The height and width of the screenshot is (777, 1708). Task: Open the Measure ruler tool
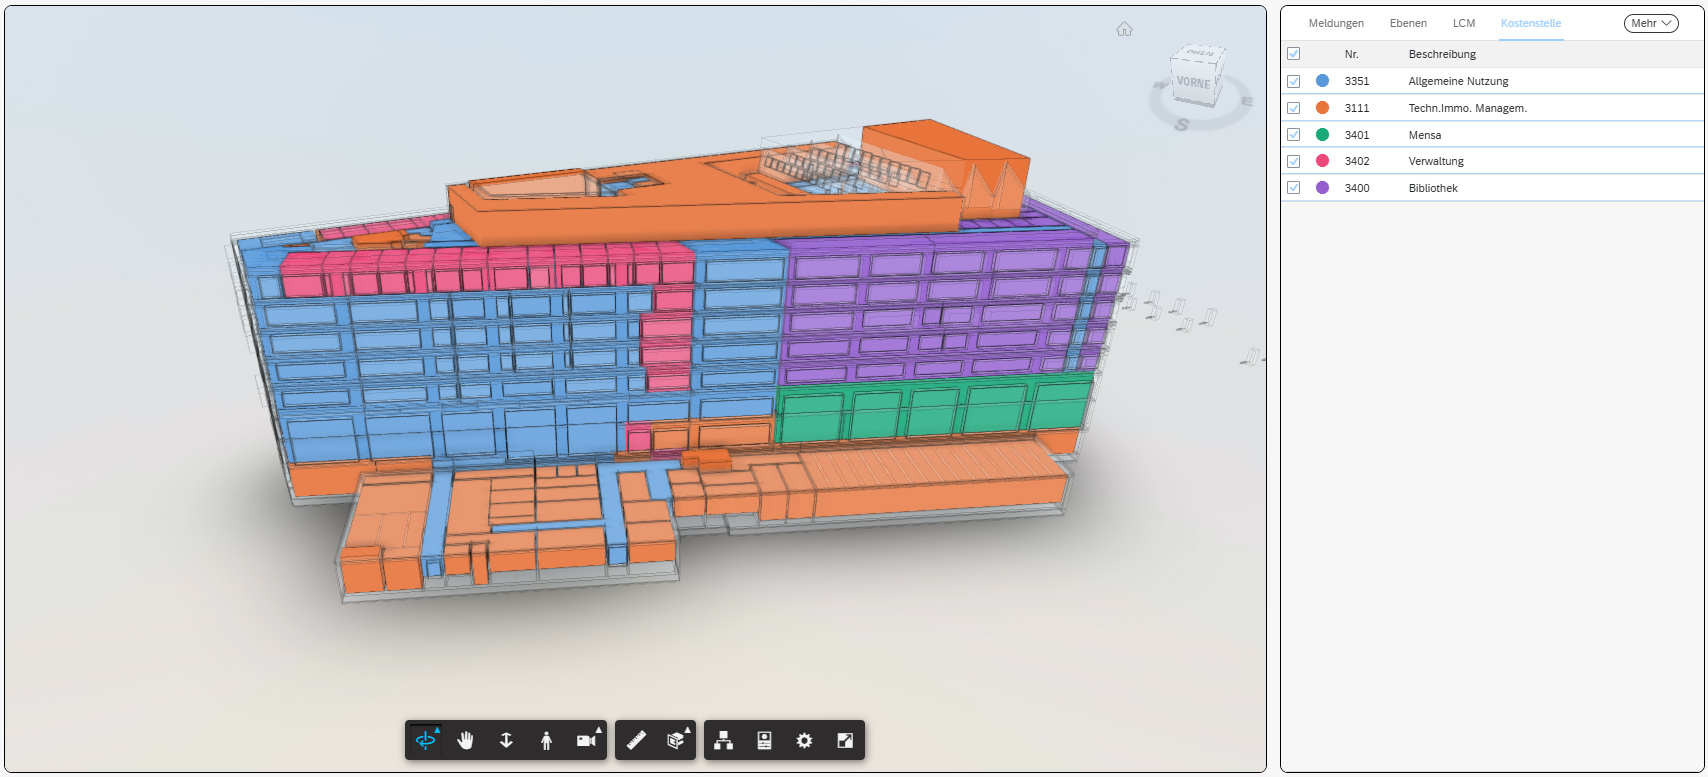(636, 741)
